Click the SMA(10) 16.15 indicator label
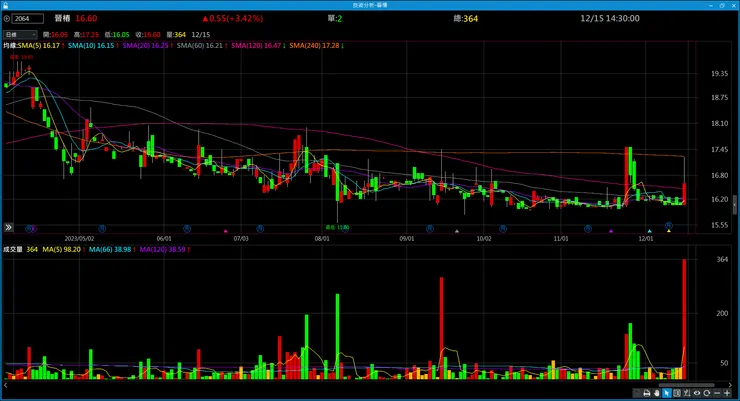 [x=93, y=46]
